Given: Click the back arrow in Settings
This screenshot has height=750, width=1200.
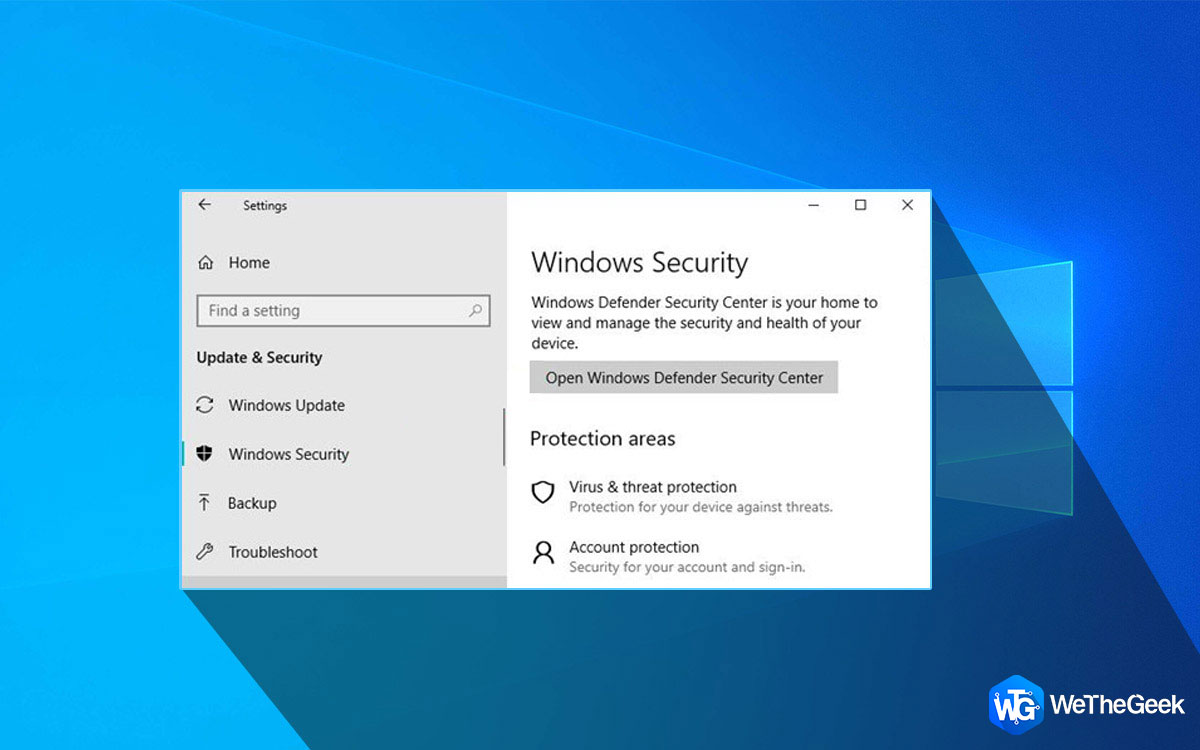Looking at the screenshot, I should click(x=204, y=205).
